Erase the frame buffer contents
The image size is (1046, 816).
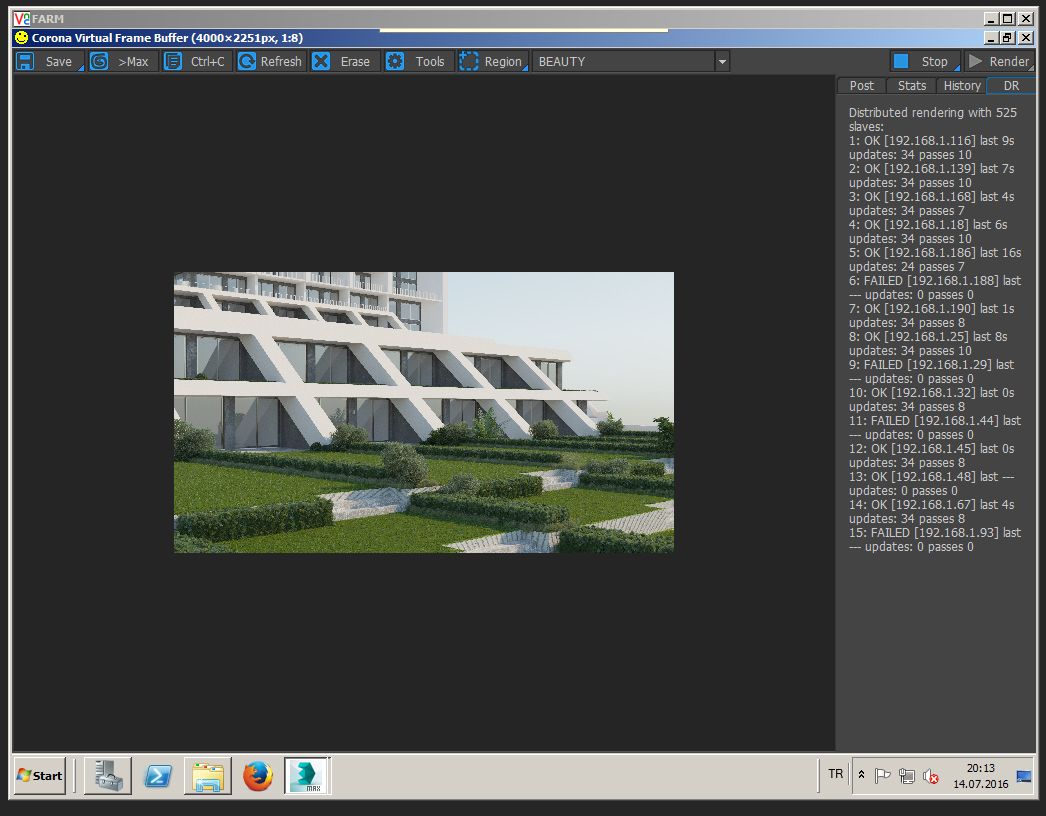[x=344, y=61]
